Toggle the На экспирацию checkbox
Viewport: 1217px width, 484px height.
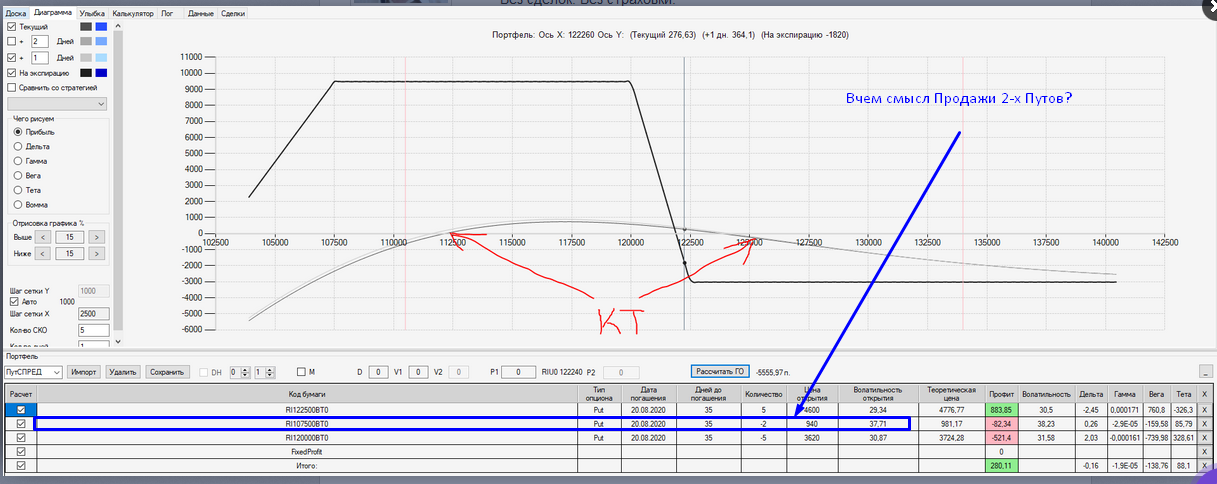(x=12, y=73)
